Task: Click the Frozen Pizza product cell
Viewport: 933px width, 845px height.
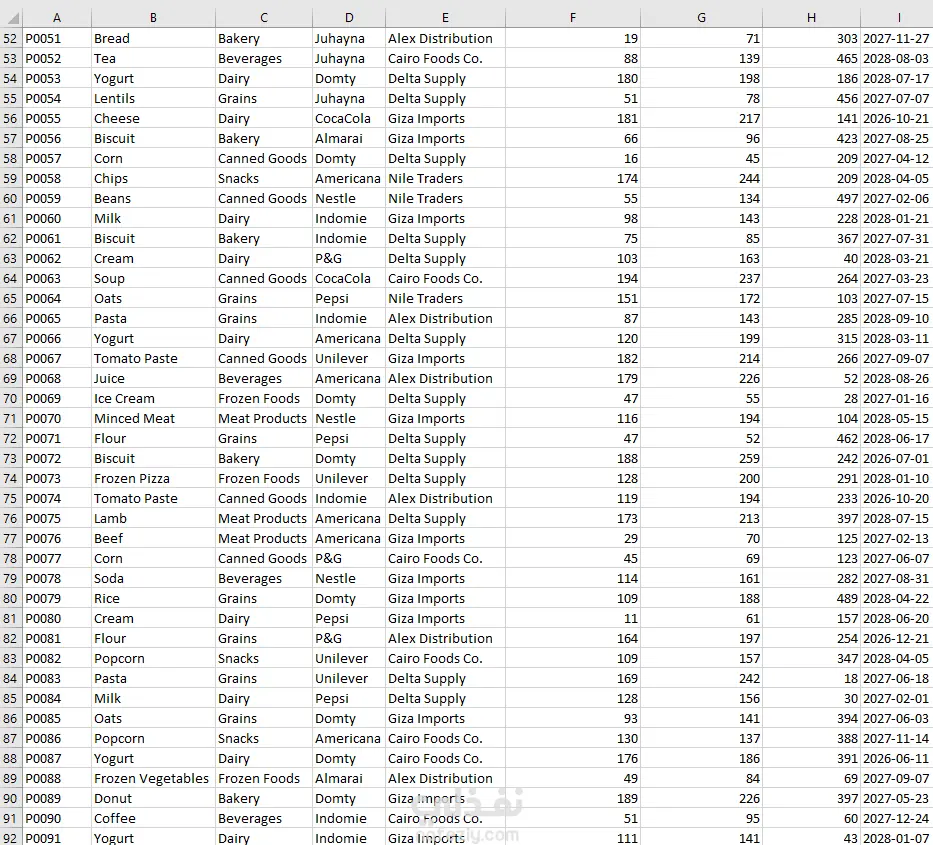Action: pyautogui.click(x=154, y=479)
